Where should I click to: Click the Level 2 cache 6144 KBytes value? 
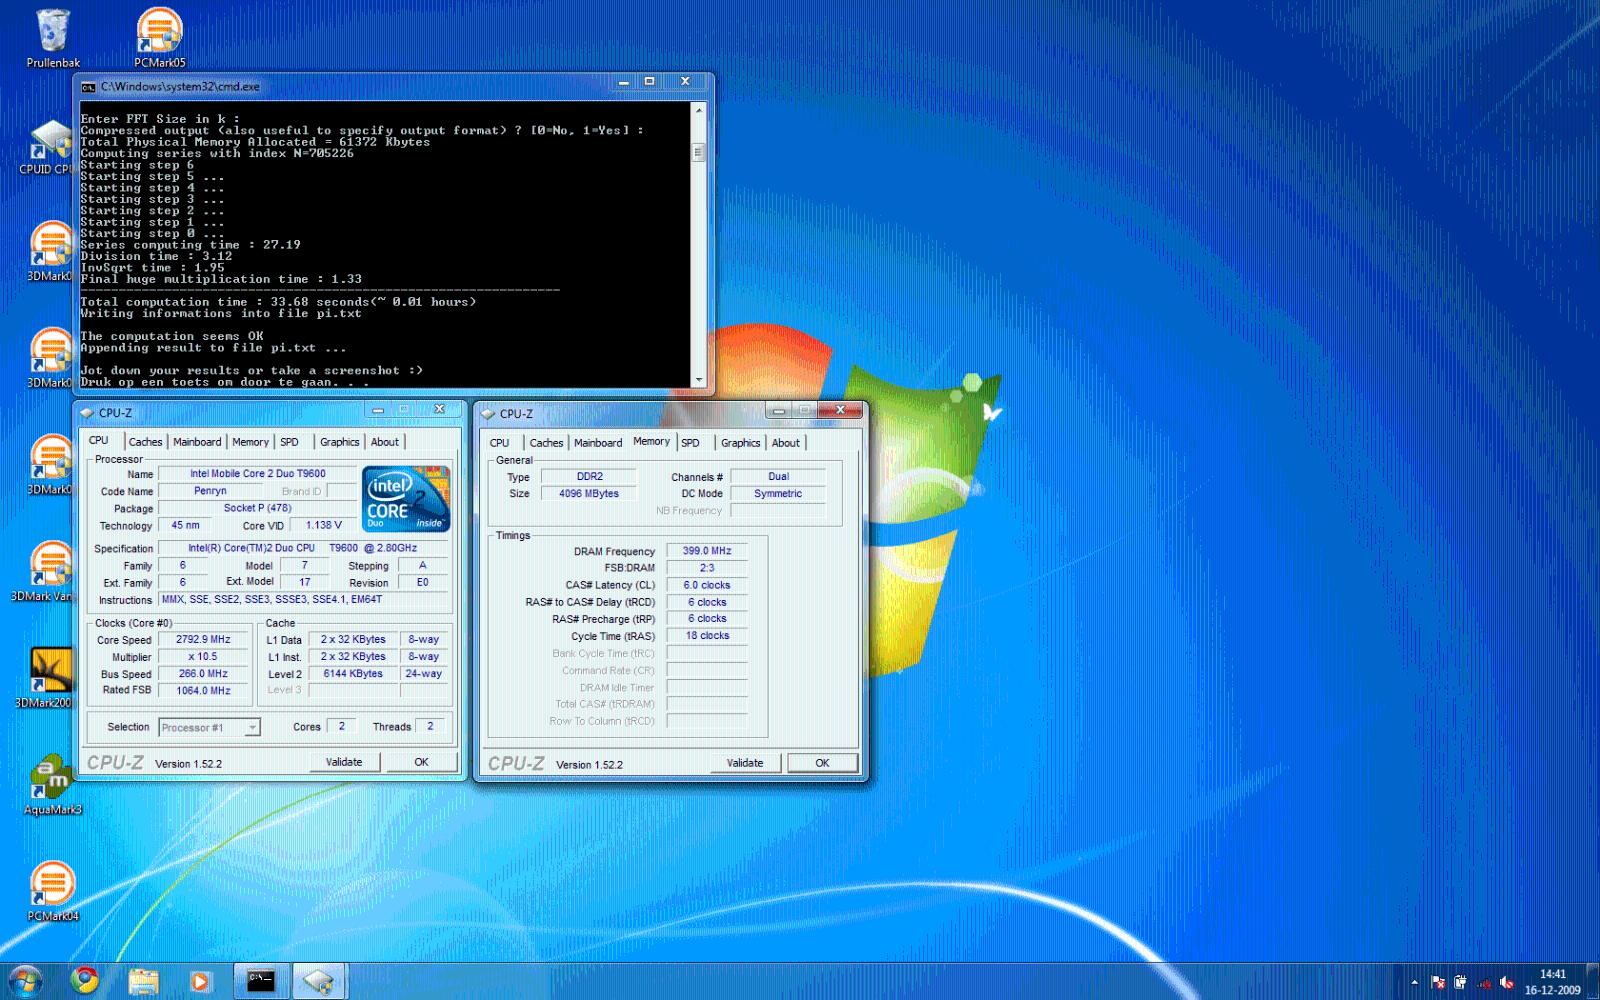pos(353,674)
